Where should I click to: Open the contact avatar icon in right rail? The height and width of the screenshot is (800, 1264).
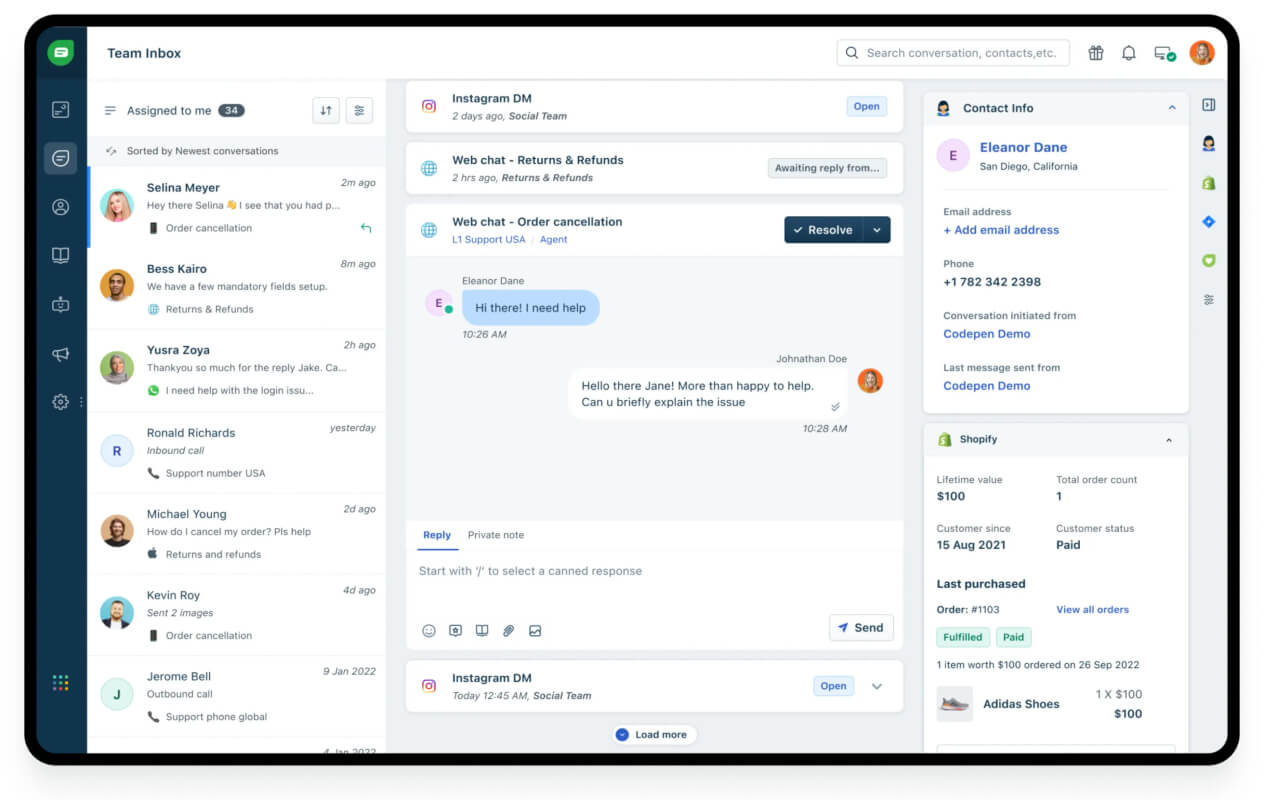(x=1208, y=144)
